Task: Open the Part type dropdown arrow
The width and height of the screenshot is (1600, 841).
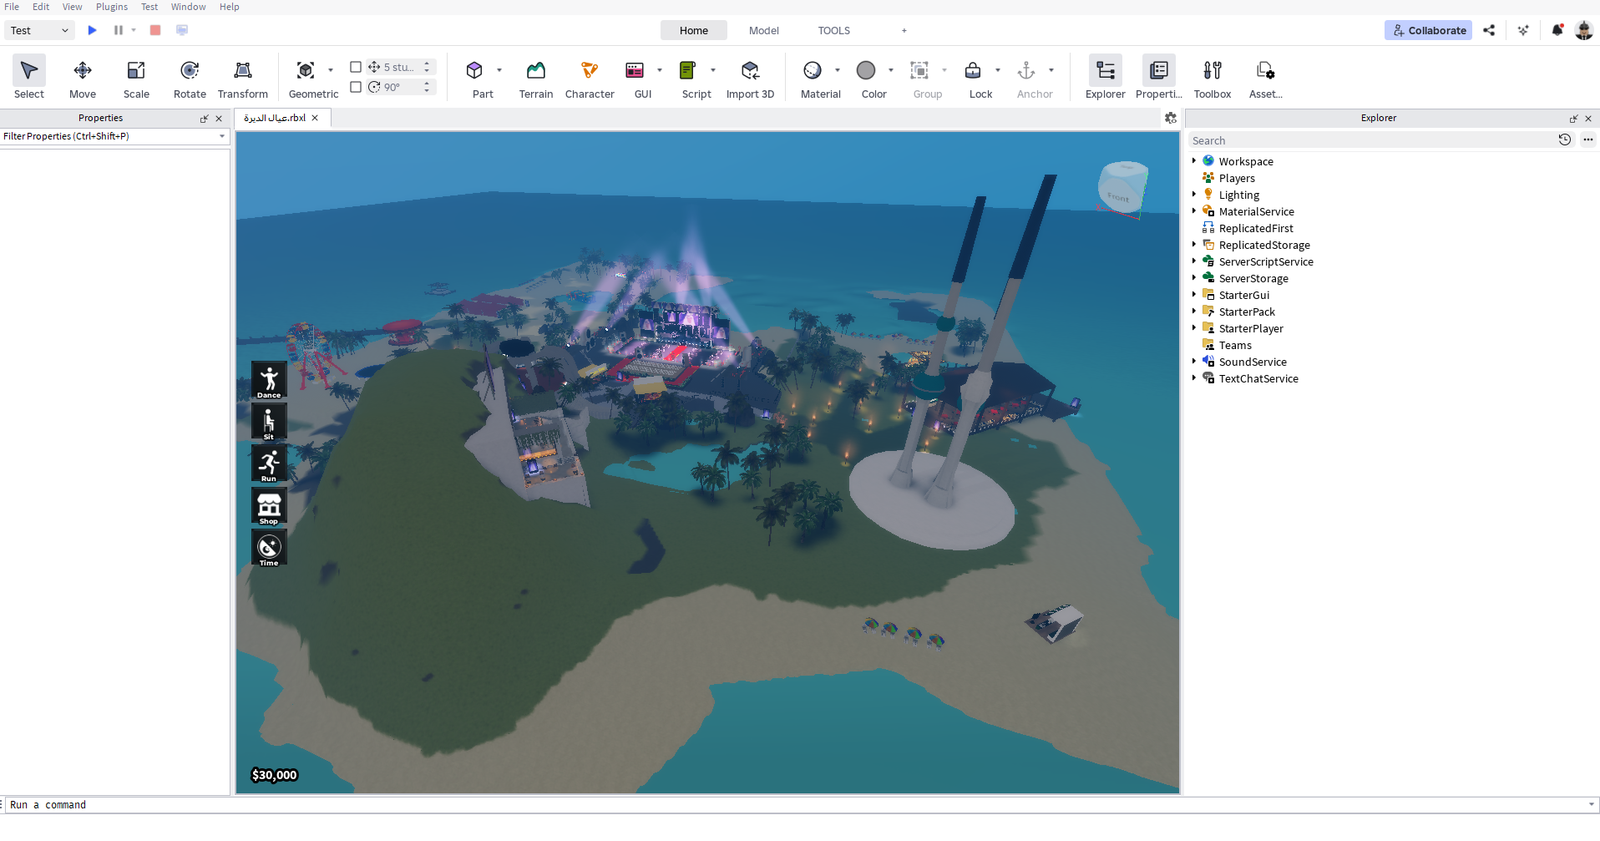Action: click(x=499, y=70)
